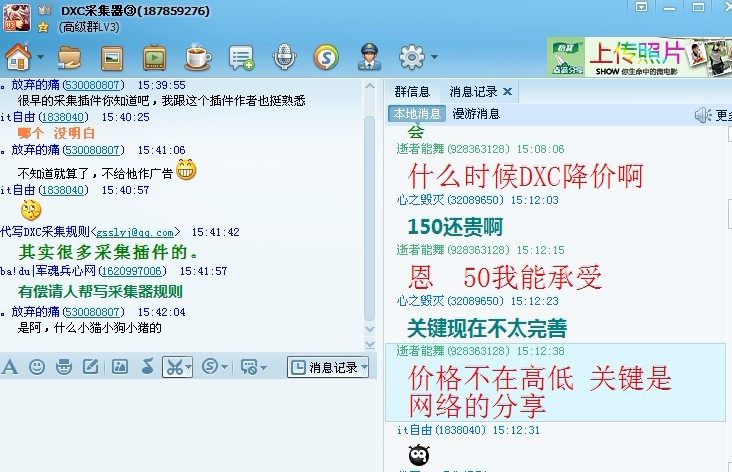
Task: Select message 150还贵啊
Action: (455, 227)
